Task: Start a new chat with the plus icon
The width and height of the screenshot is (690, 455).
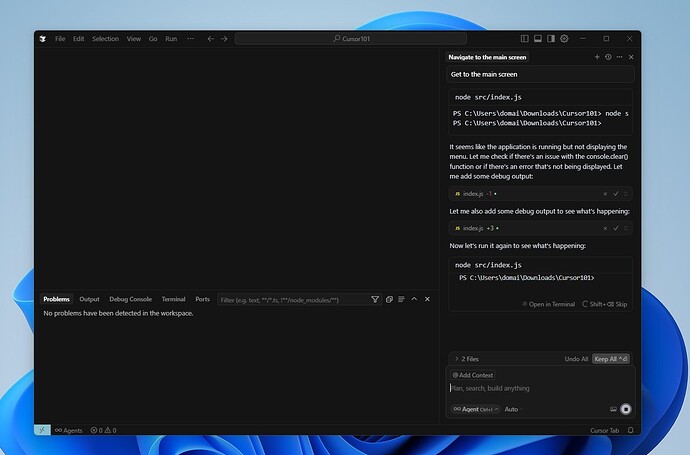Action: click(x=597, y=57)
